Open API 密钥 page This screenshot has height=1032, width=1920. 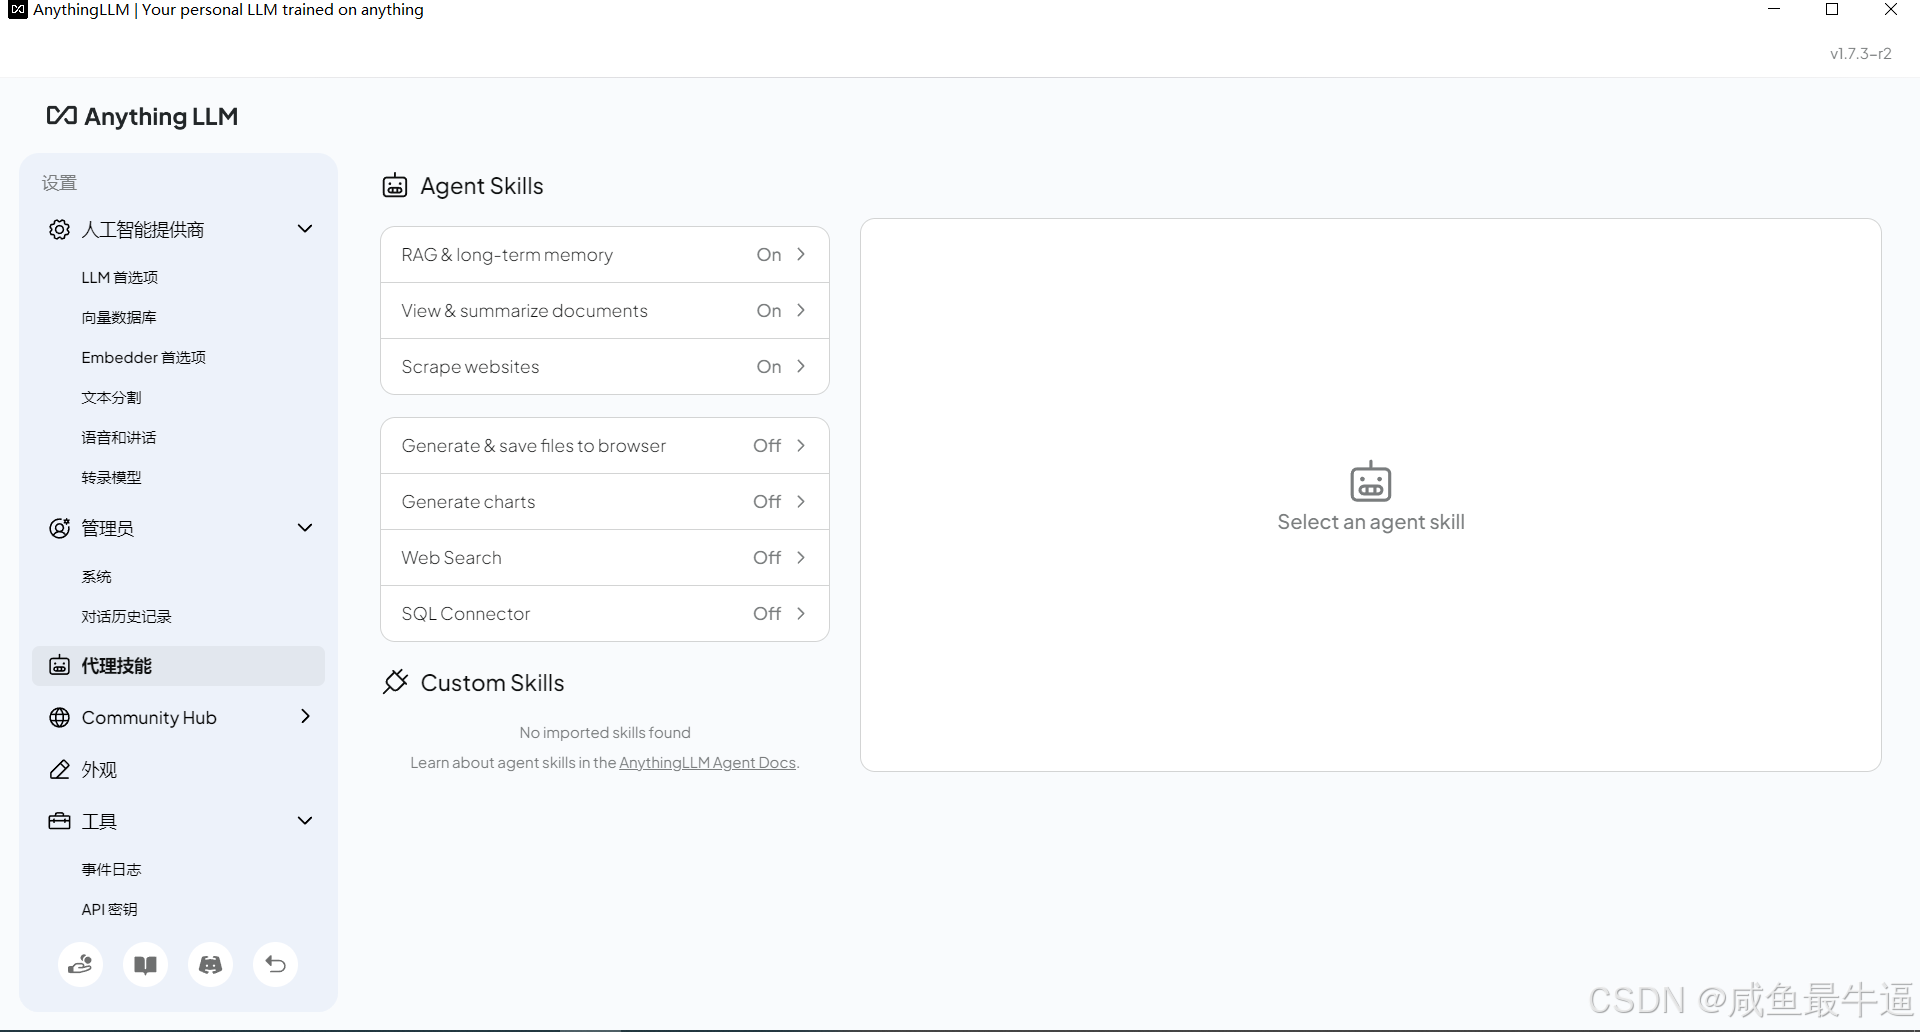[x=109, y=909]
